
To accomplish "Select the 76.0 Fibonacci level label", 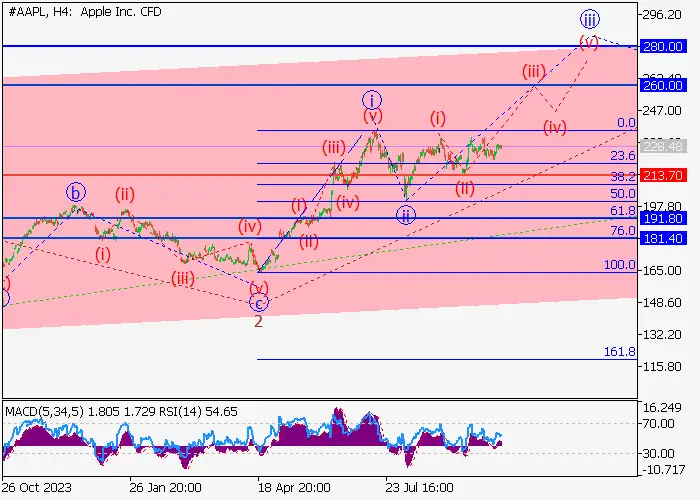I will coord(623,231).
